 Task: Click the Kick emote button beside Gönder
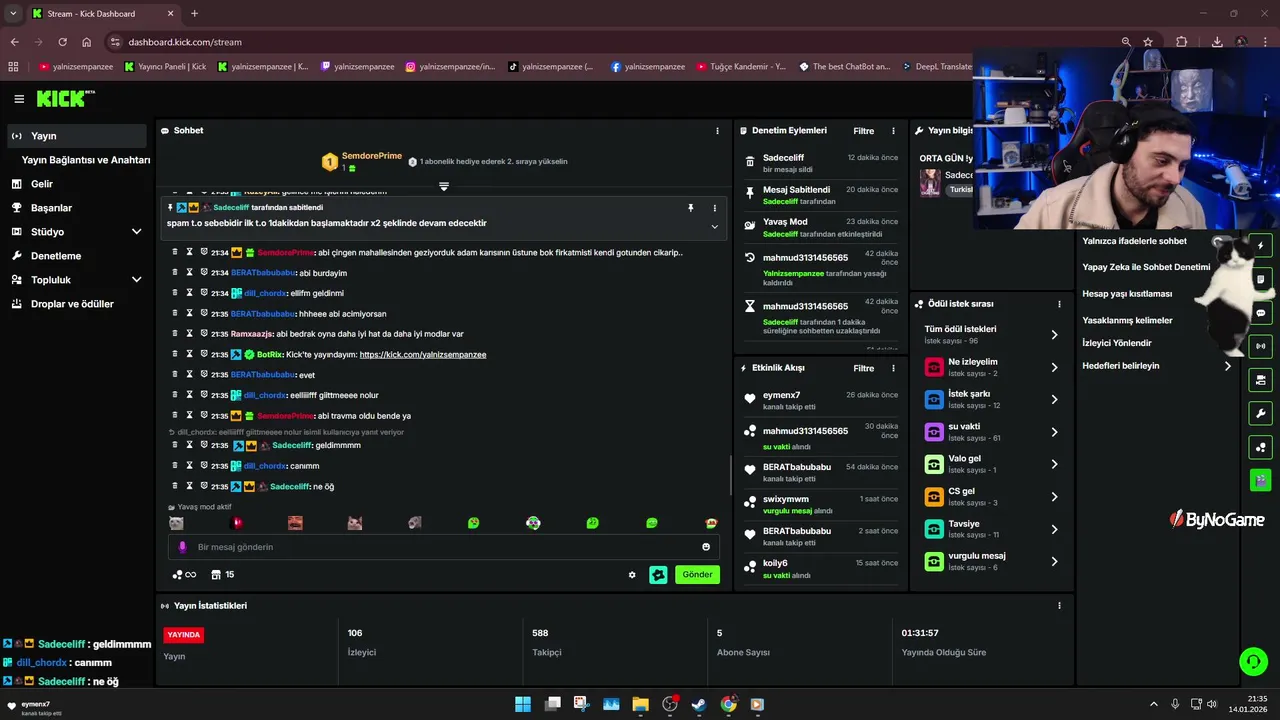coord(658,575)
